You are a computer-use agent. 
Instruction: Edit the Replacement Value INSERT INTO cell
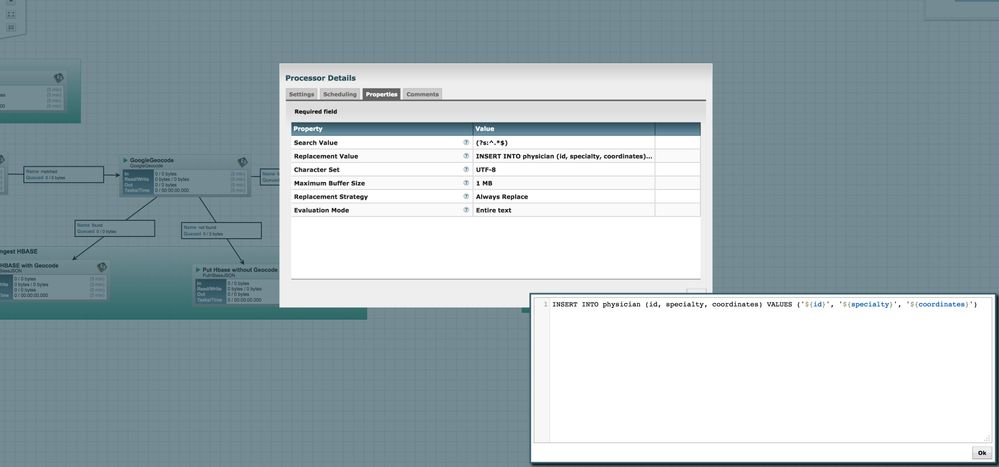click(x=564, y=156)
